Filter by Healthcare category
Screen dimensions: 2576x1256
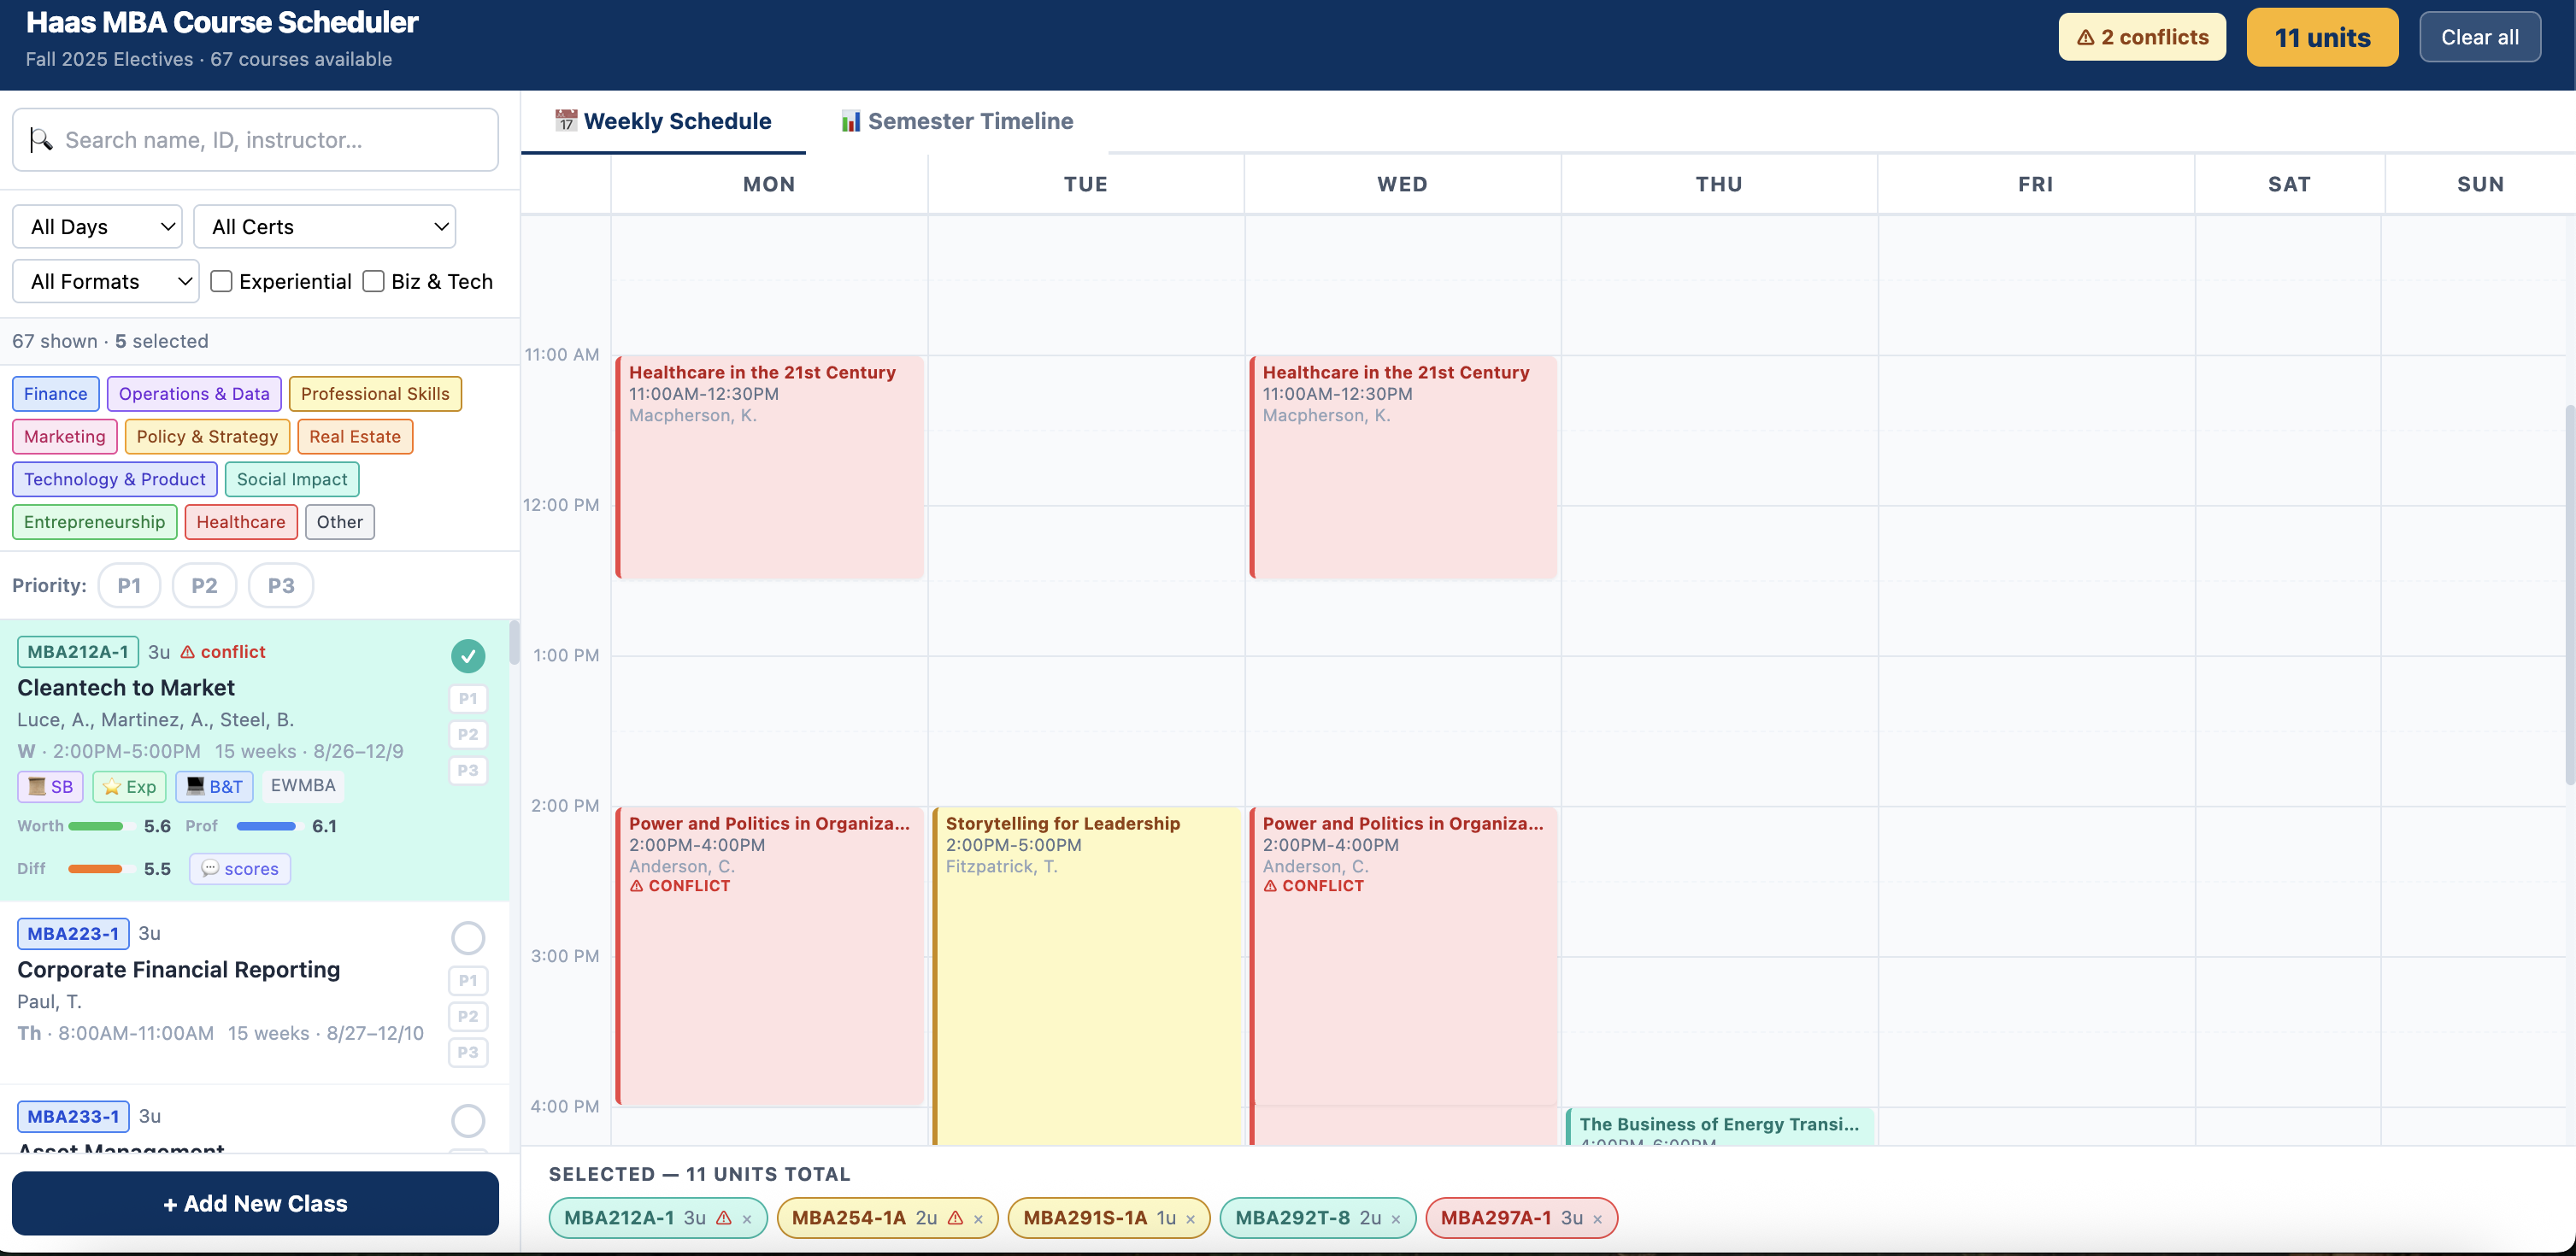click(241, 523)
